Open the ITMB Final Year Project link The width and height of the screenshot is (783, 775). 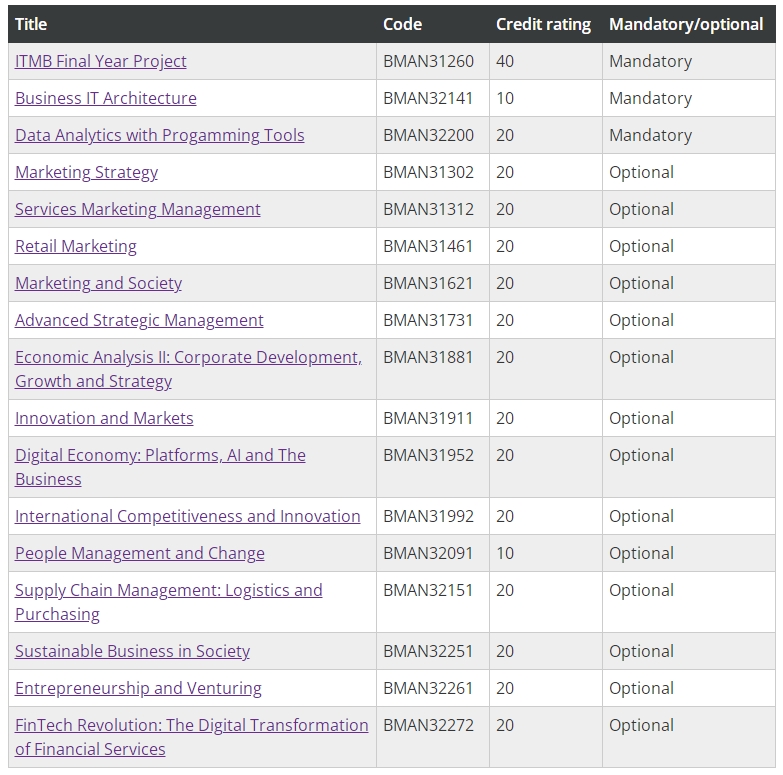[x=100, y=61]
